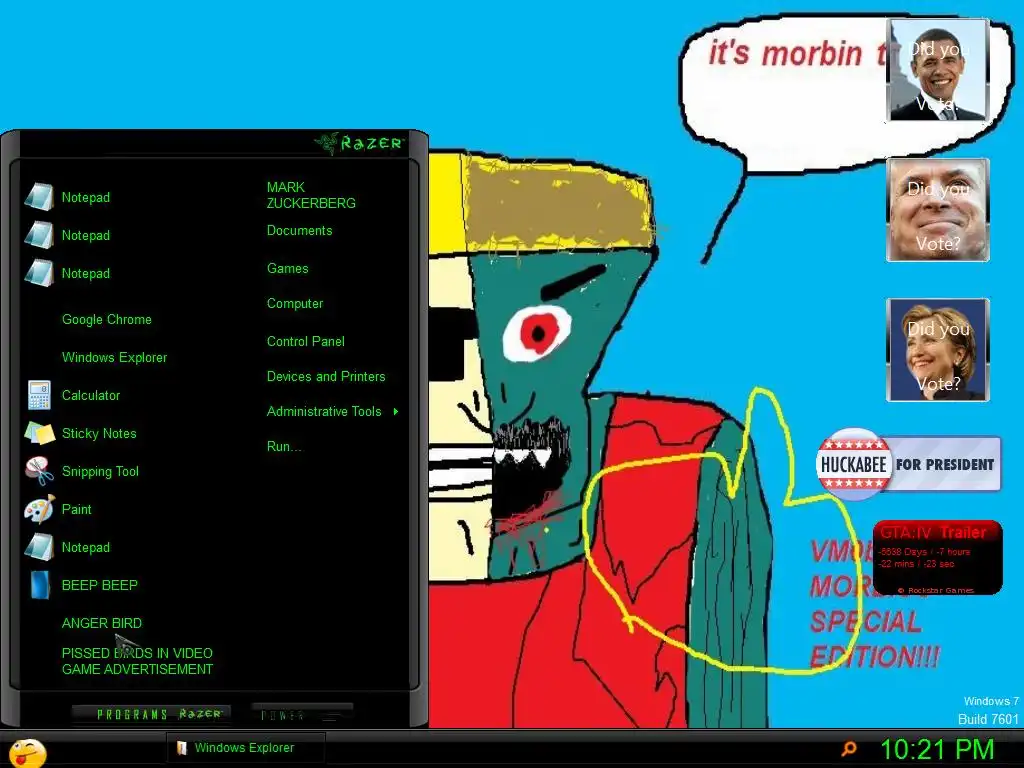This screenshot has width=1024, height=768.
Task: Open MARK ZUCKERBERG user folder
Action: 311,195
